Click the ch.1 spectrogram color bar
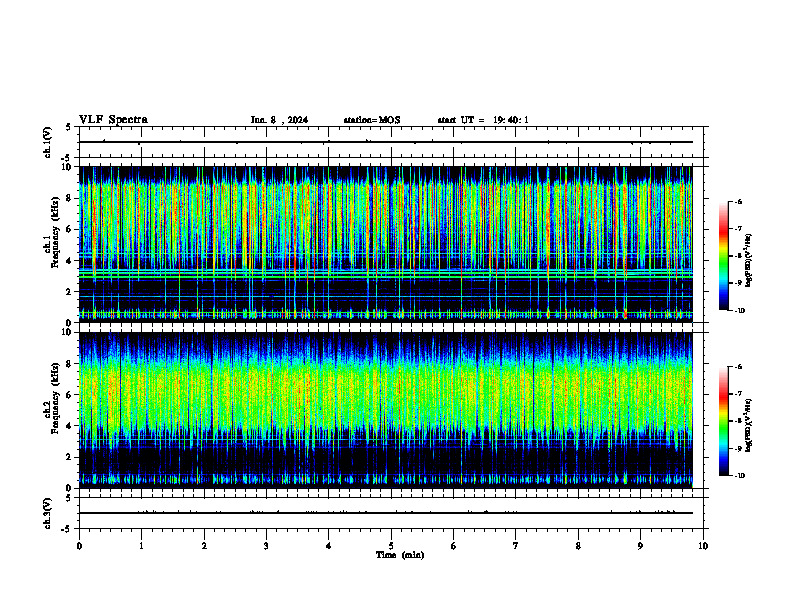Viewport: 792px width, 612px height. 724,256
